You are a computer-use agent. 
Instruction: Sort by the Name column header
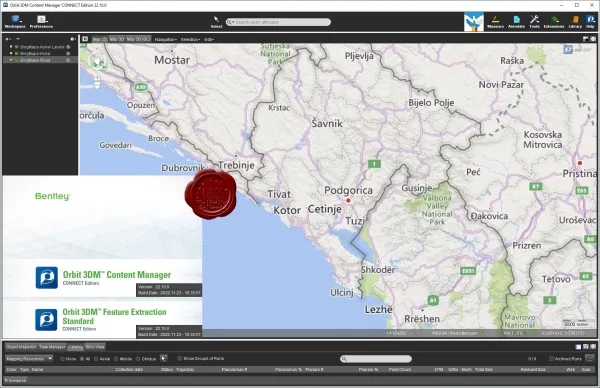[37, 370]
